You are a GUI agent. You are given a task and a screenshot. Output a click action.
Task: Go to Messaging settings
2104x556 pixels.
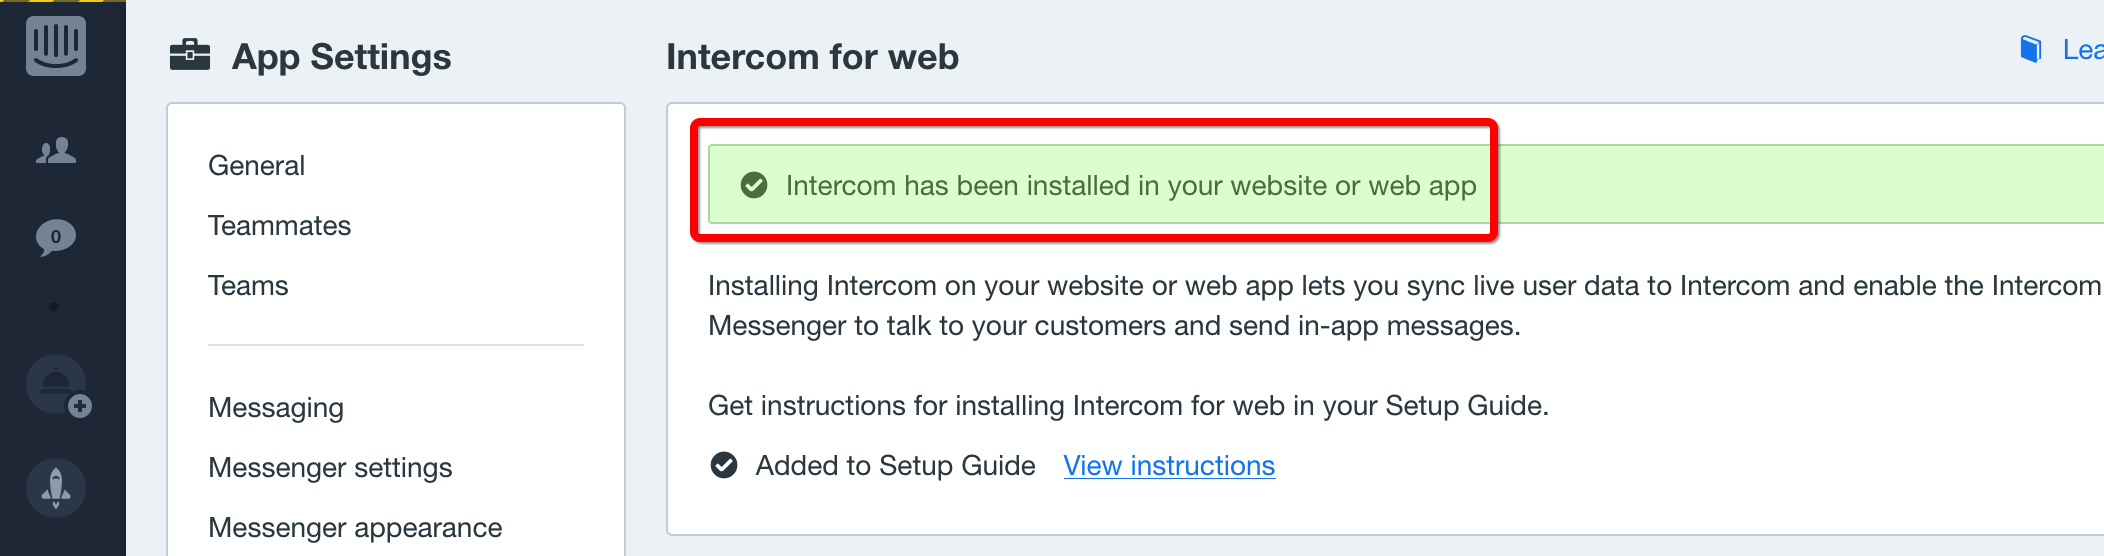(276, 408)
